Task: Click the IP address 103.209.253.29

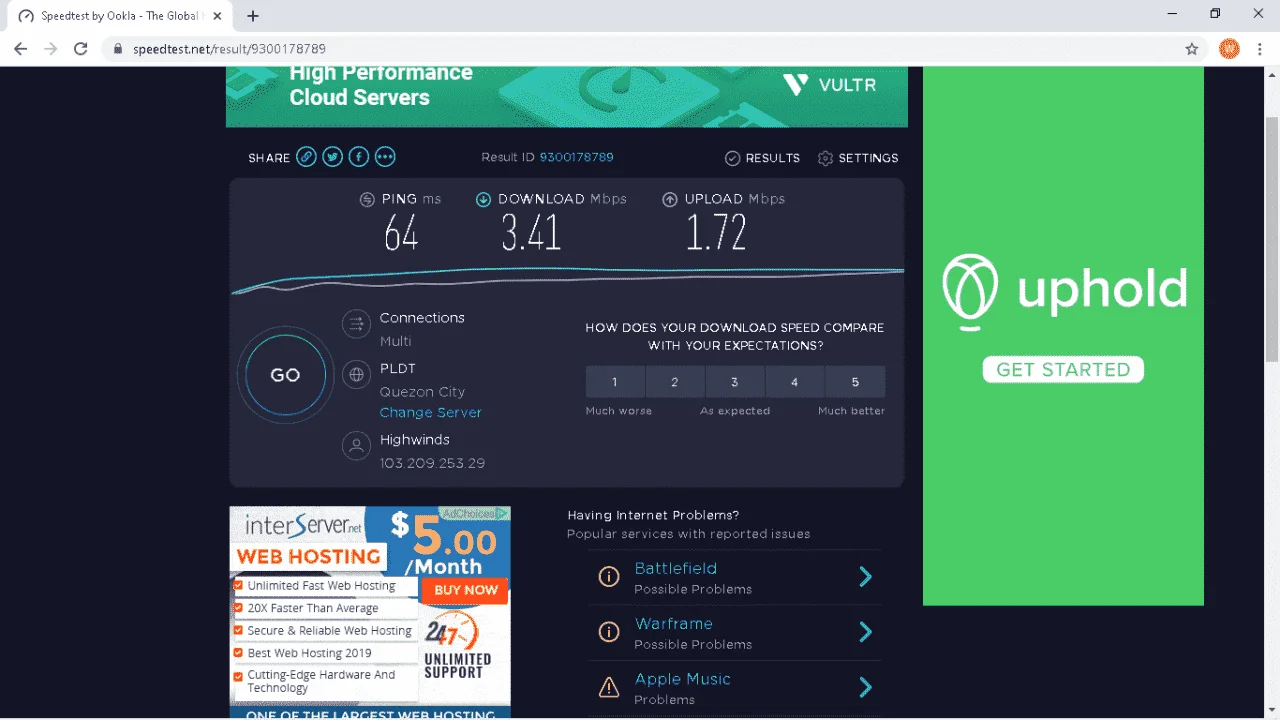Action: click(432, 463)
